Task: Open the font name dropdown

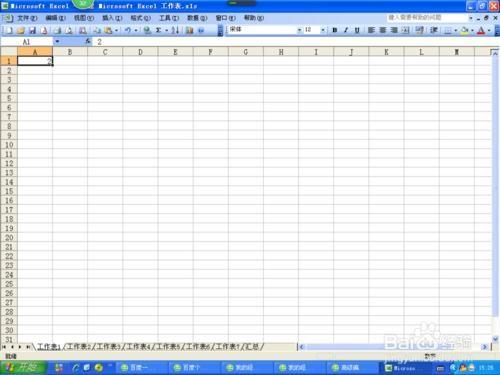Action: (299, 30)
